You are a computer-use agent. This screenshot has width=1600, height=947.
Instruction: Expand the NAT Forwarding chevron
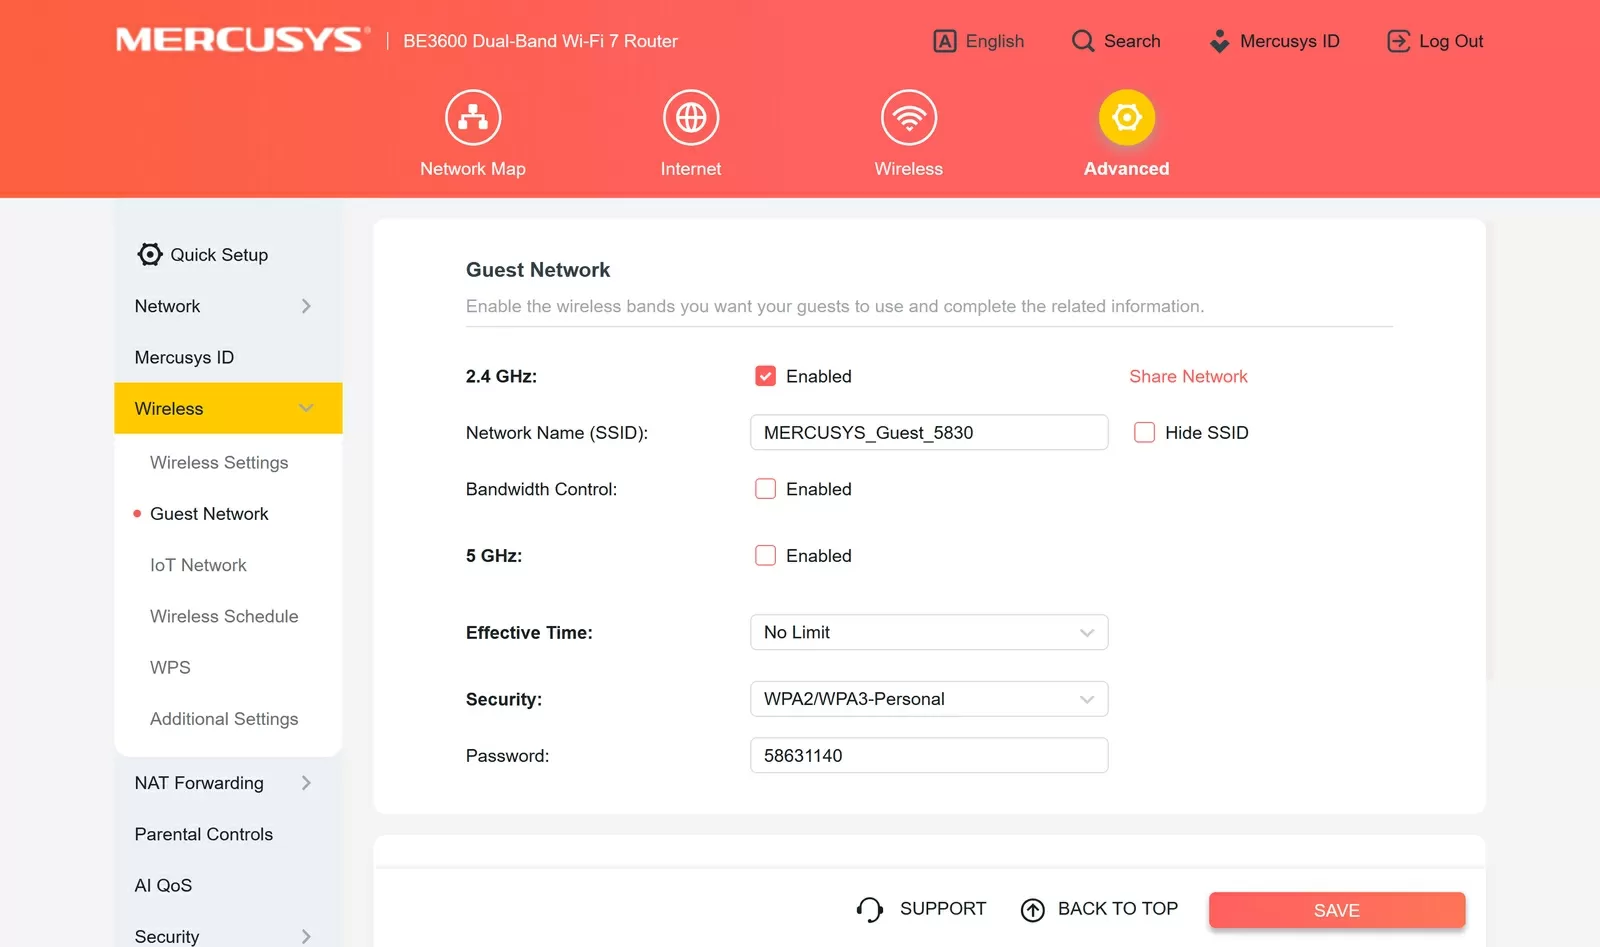point(306,783)
